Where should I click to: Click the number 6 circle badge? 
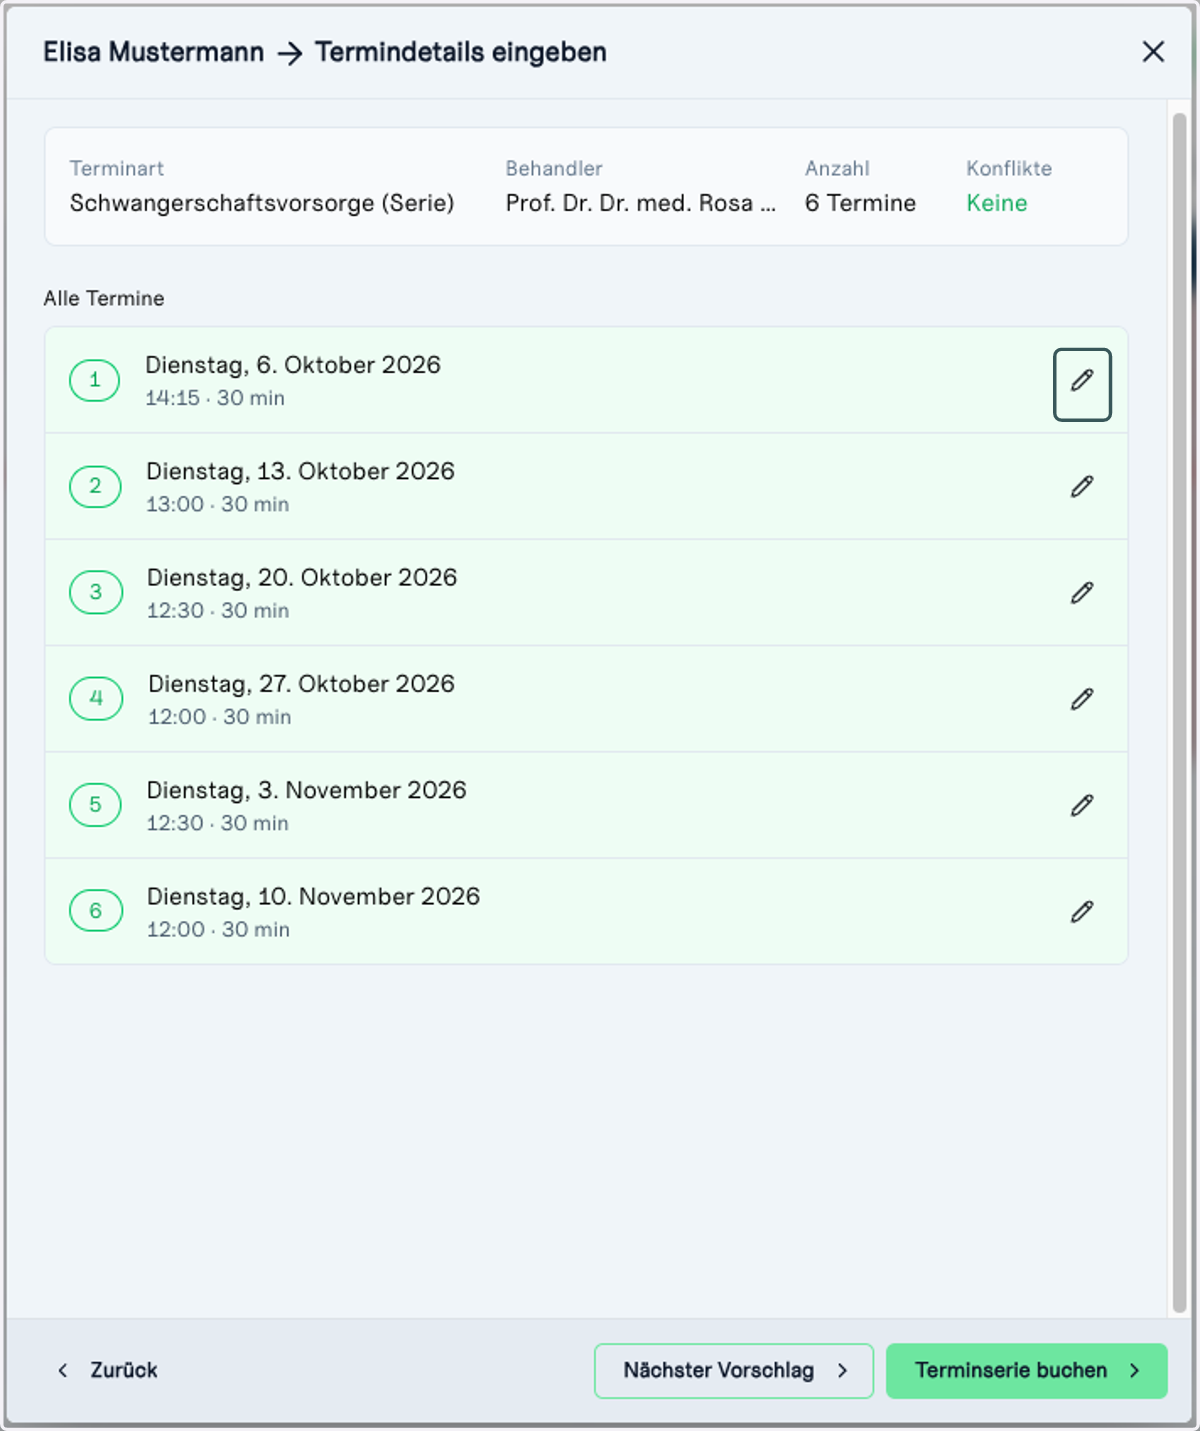(95, 911)
